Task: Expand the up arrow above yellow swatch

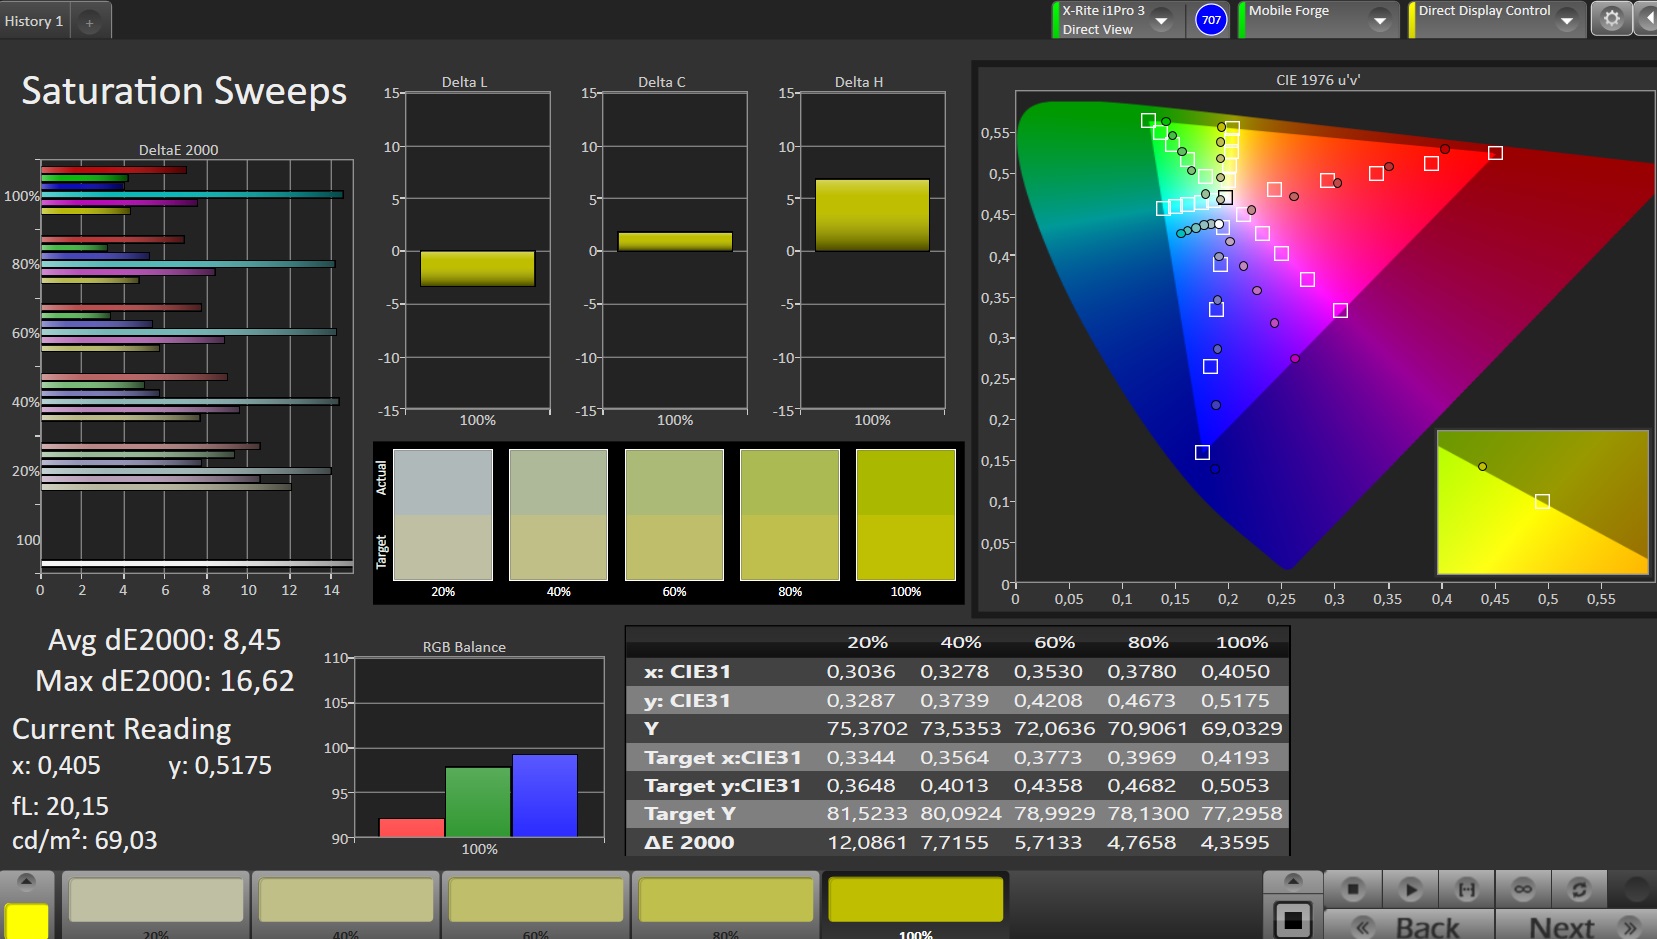Action: [26, 881]
